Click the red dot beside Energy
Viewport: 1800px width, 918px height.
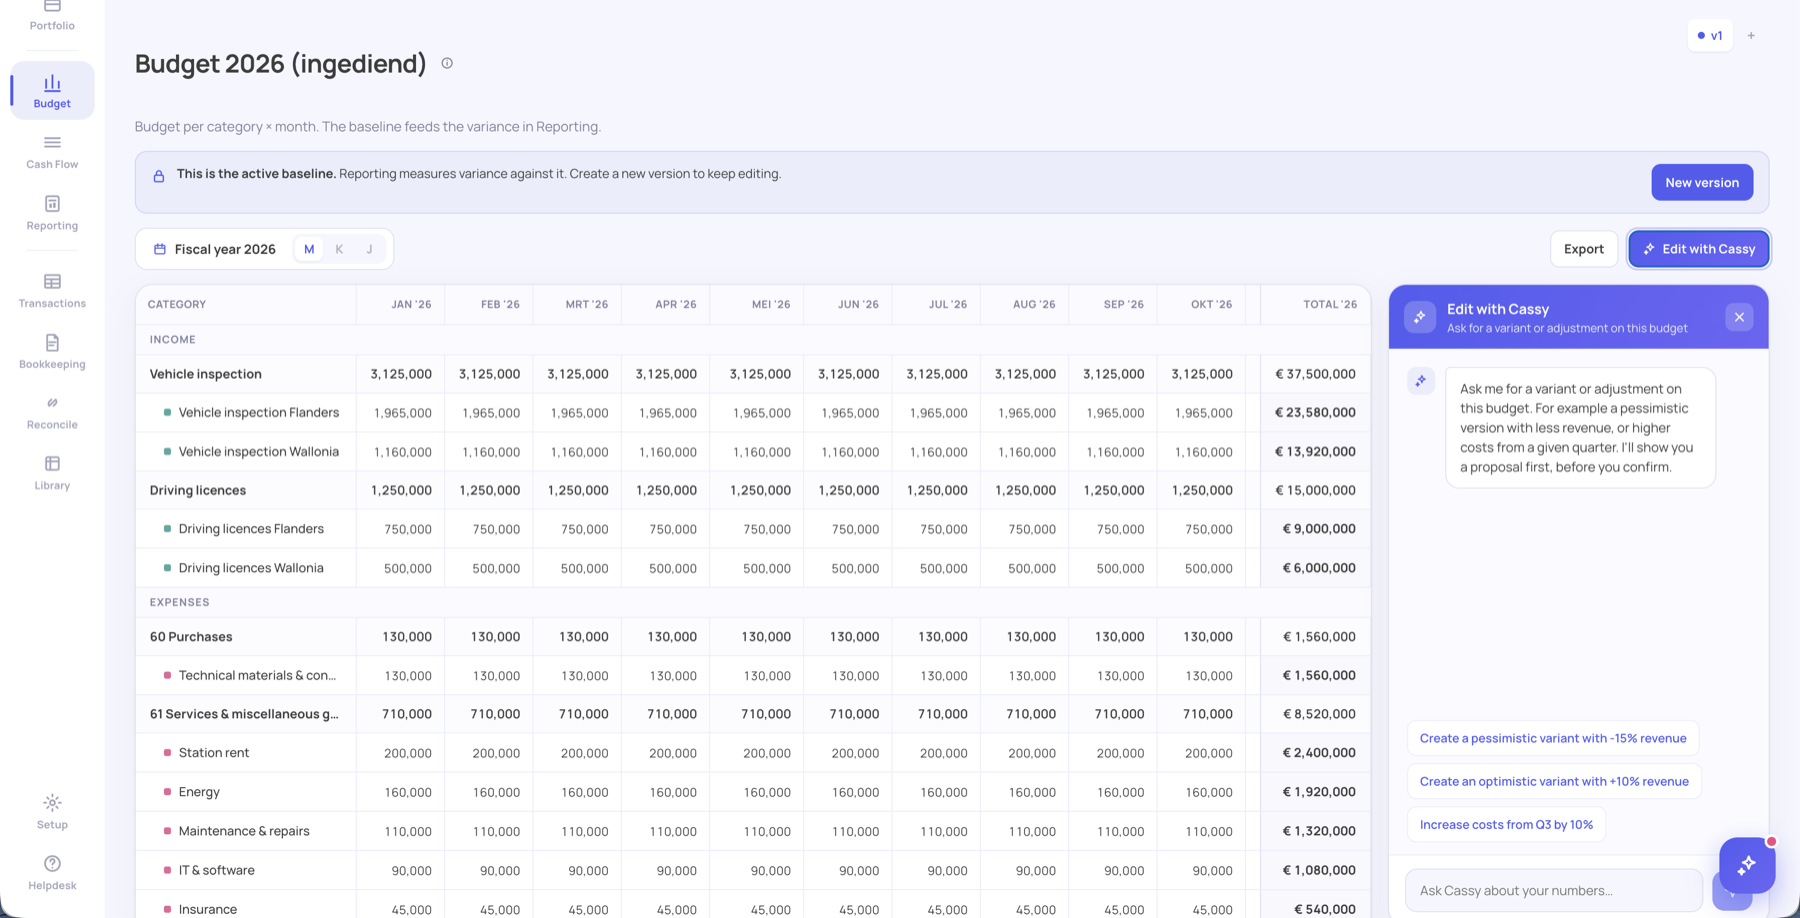(167, 791)
